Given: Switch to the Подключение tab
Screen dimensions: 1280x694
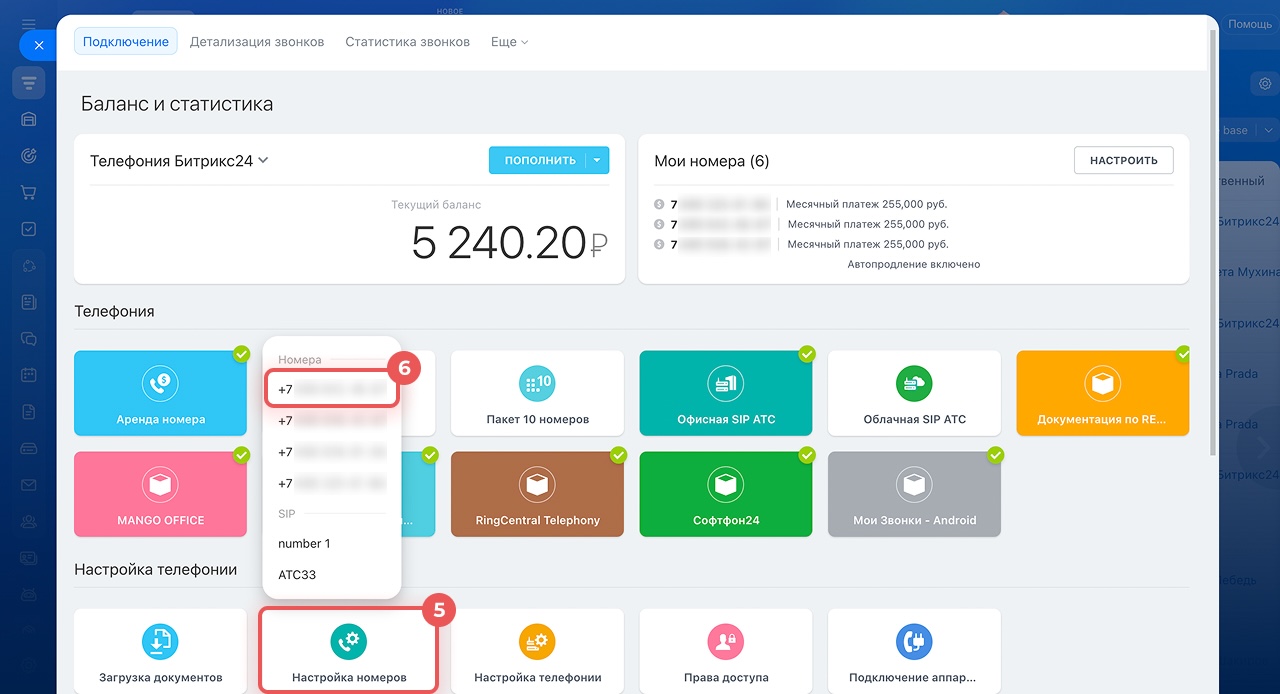Looking at the screenshot, I should tap(126, 42).
